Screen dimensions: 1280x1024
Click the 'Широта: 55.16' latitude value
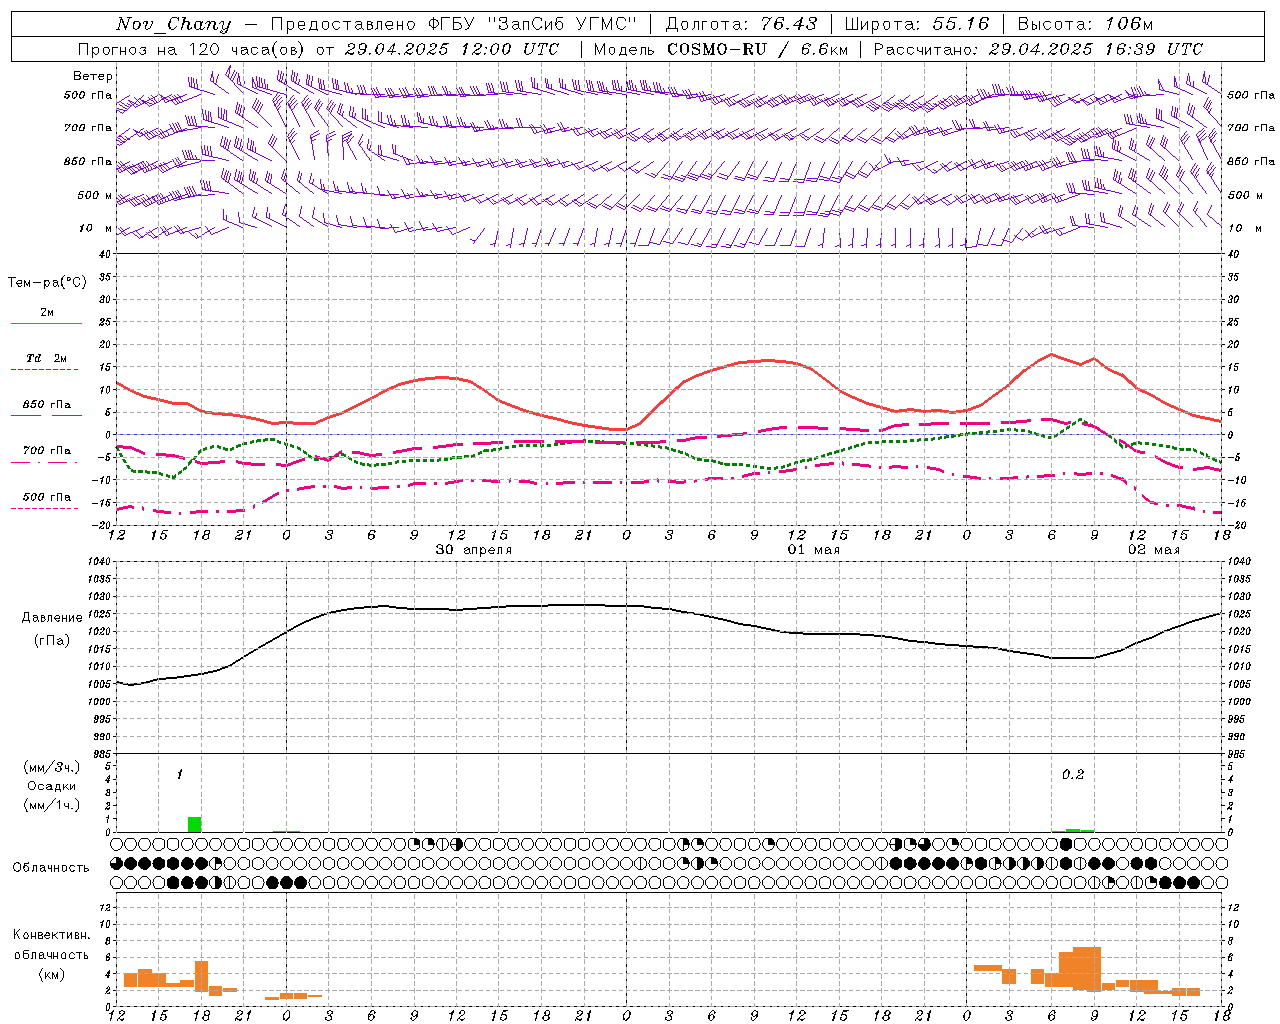917,24
